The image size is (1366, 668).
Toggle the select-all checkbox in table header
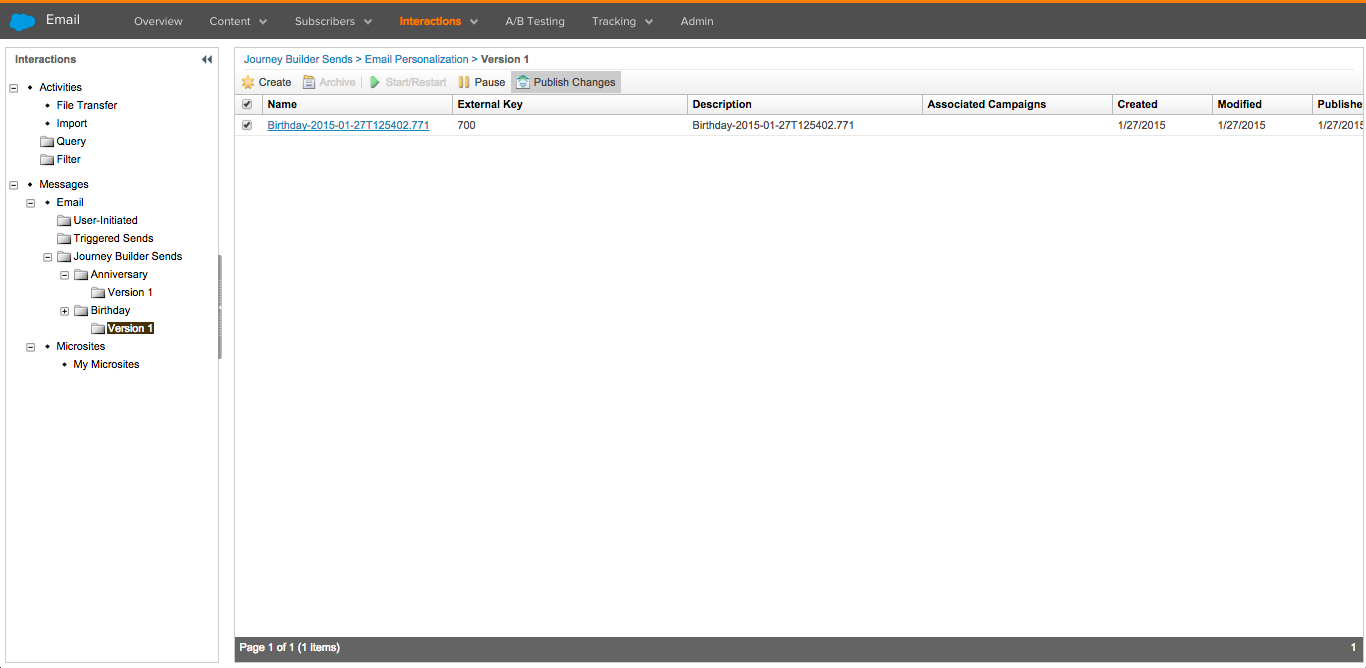[x=247, y=104]
